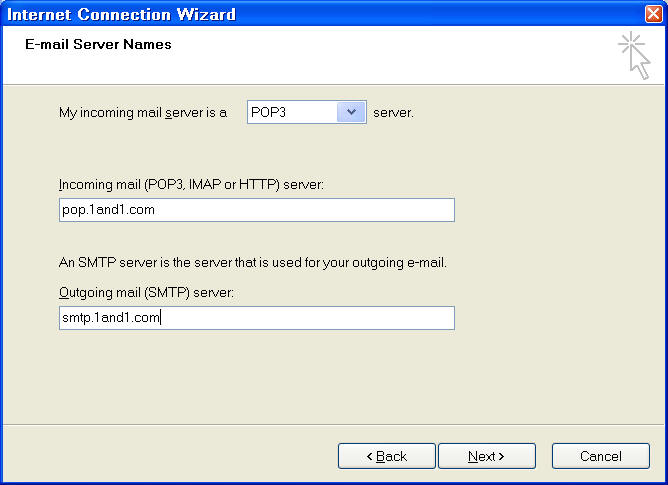Close the Internet Connection Wizard window
The width and height of the screenshot is (668, 485).
pyautogui.click(x=653, y=14)
